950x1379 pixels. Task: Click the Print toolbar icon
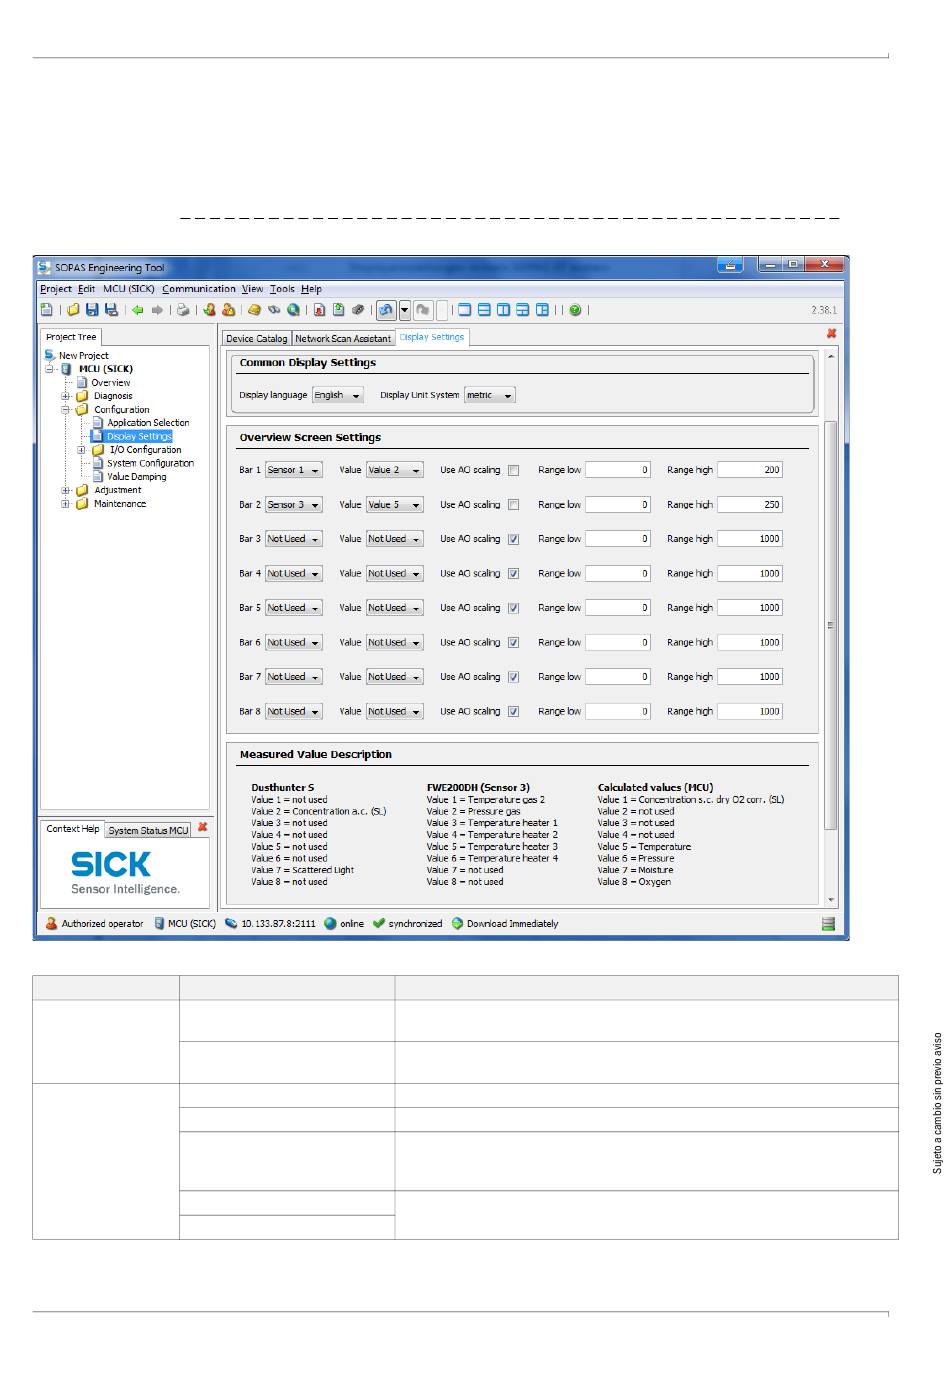click(x=183, y=310)
